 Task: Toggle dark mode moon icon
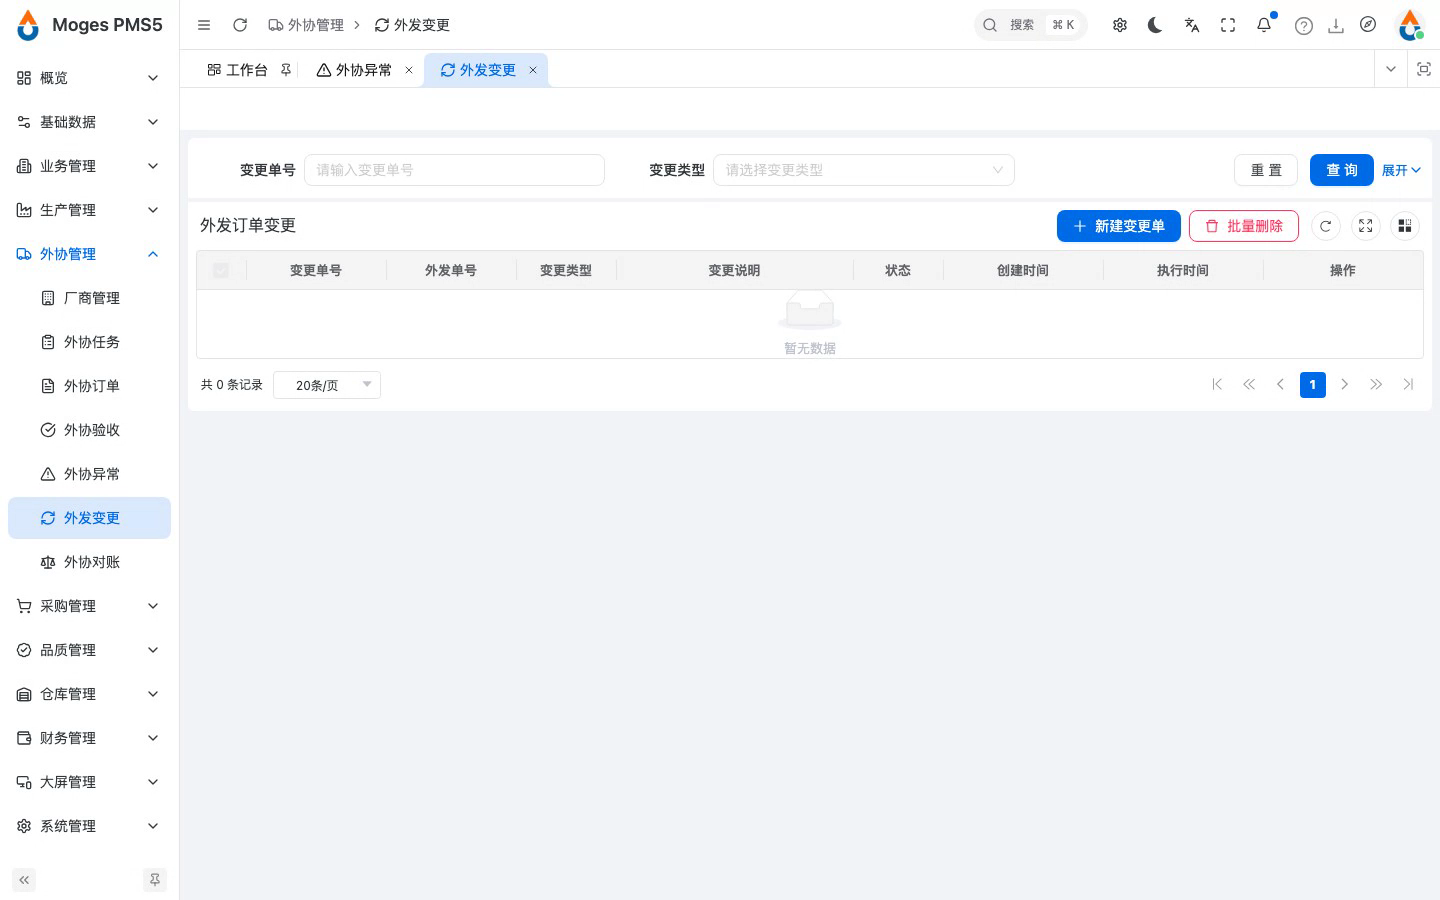pyautogui.click(x=1155, y=25)
